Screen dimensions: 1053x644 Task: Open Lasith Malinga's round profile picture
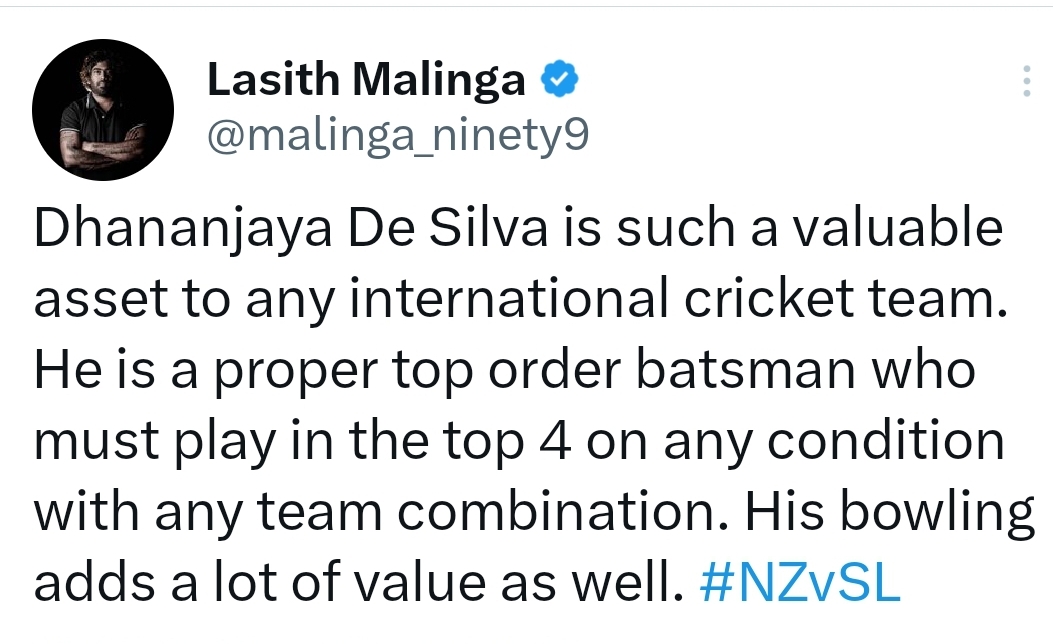click(x=103, y=109)
